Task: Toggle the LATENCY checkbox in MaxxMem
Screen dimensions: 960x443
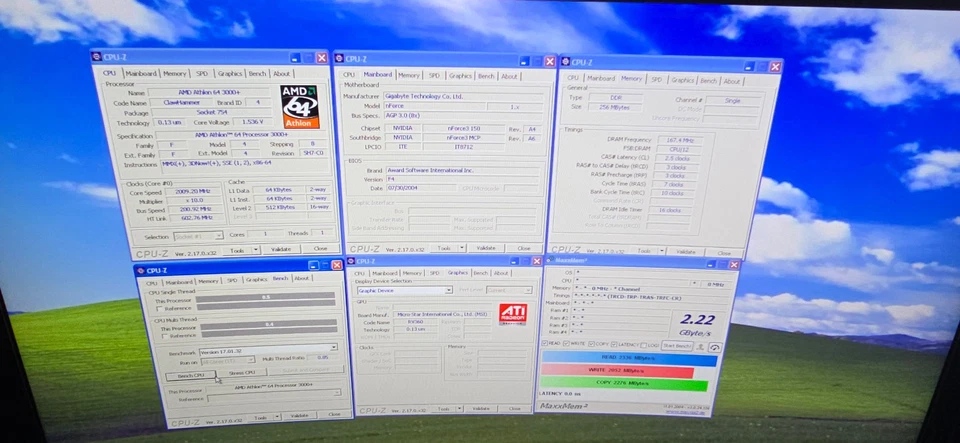Action: pos(613,344)
